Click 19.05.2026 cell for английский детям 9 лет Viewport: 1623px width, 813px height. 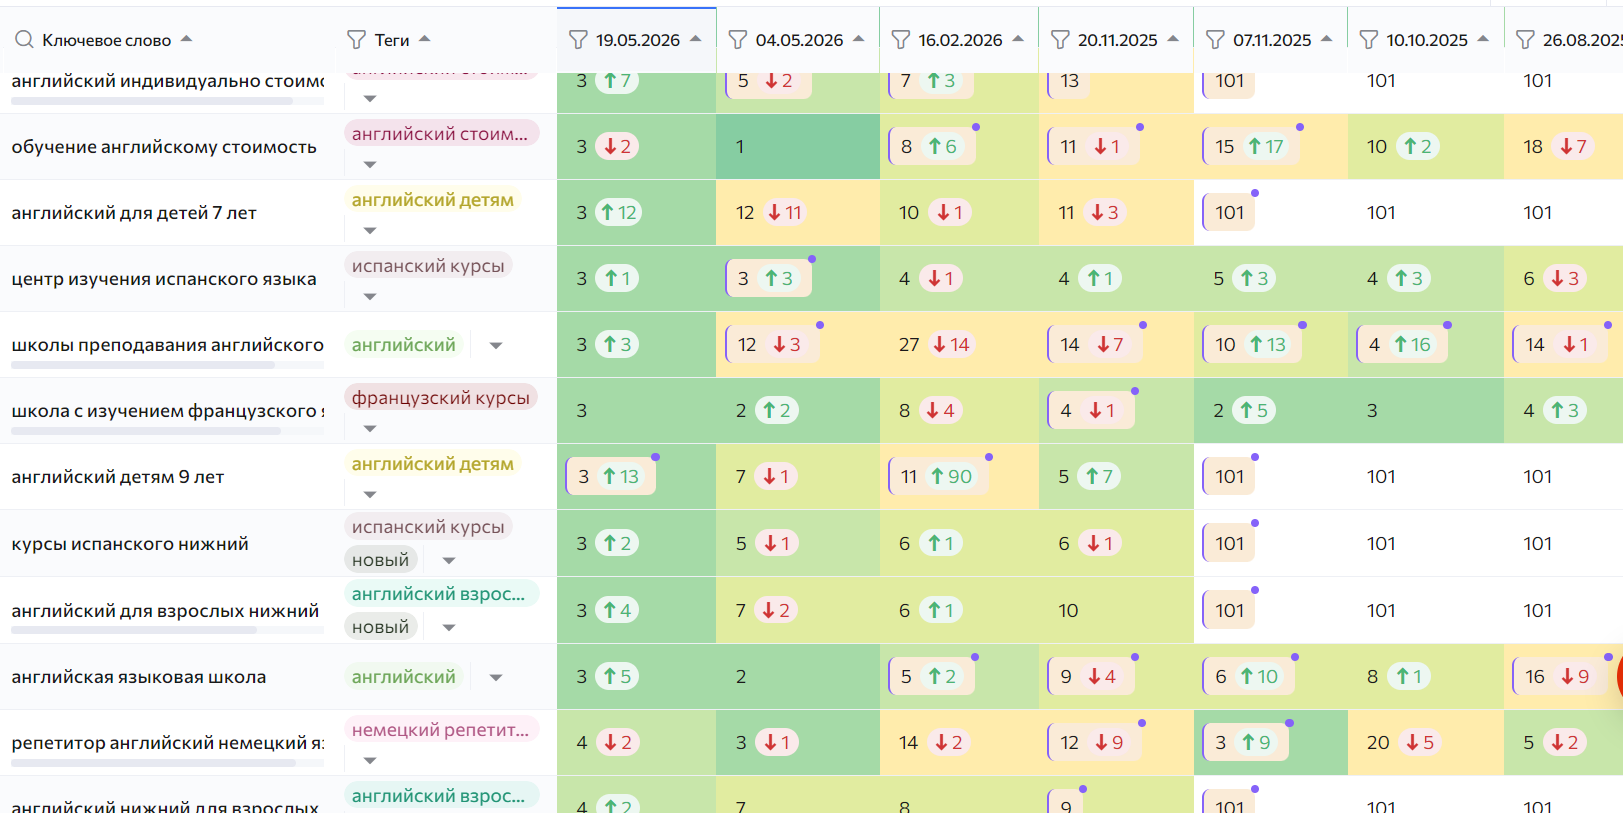point(637,477)
